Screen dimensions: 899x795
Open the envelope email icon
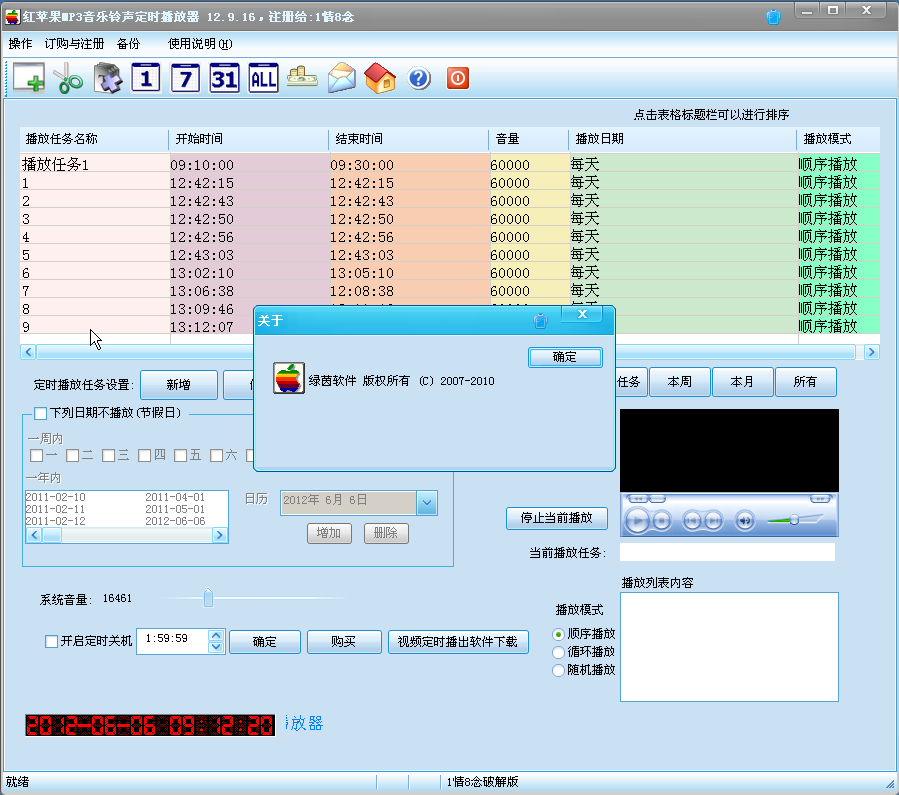[341, 77]
